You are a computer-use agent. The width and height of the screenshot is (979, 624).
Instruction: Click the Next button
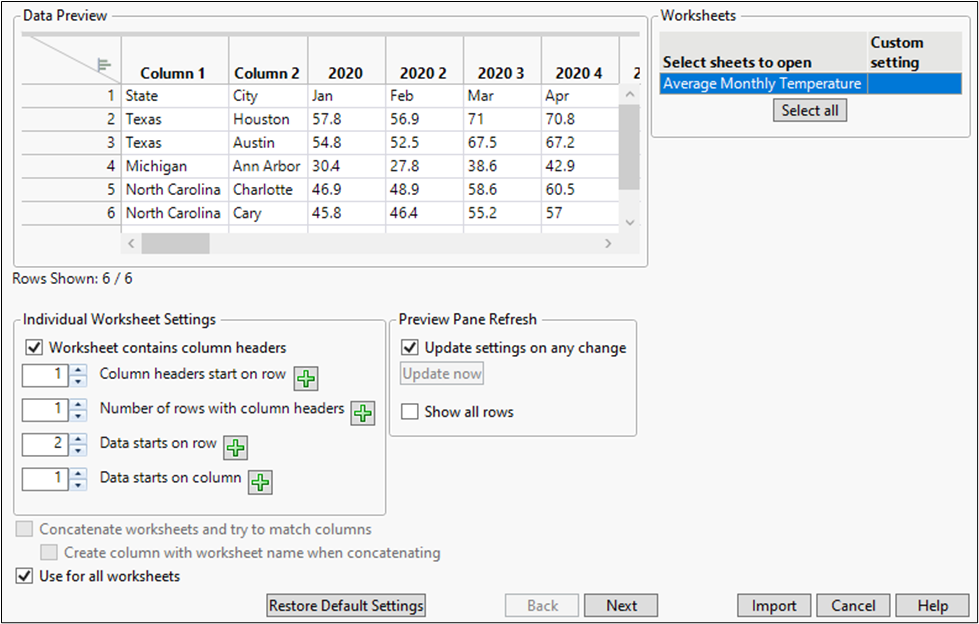621,605
